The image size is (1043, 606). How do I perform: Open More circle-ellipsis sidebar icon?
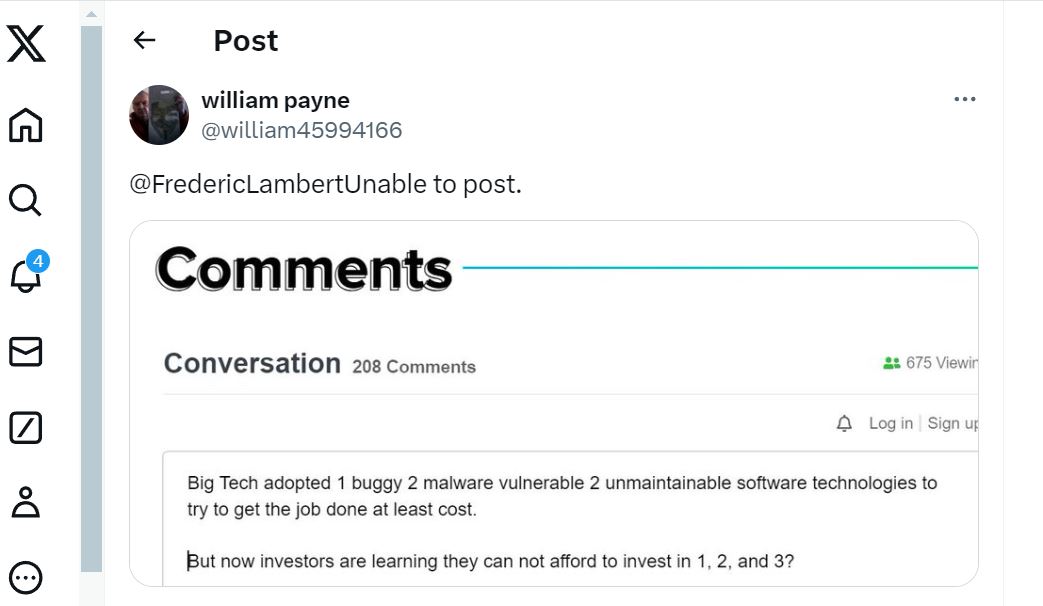[x=26, y=577]
